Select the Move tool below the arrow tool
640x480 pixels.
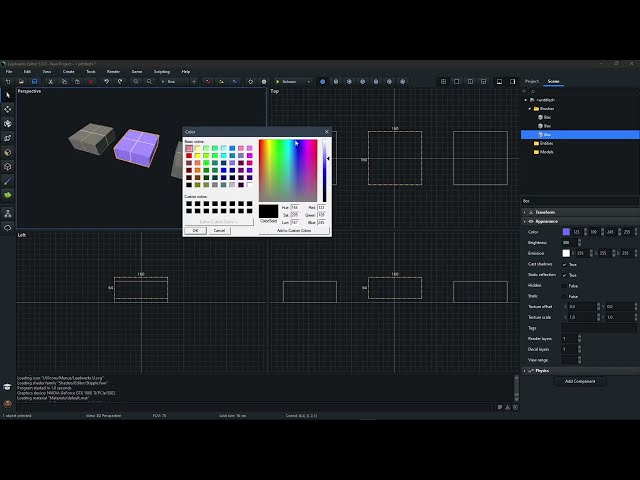[8, 109]
